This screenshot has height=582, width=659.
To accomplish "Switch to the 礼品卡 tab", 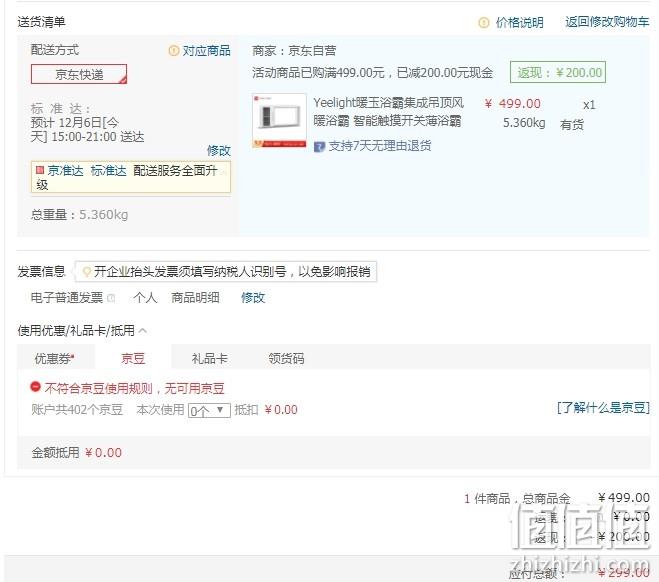I will click(x=209, y=358).
